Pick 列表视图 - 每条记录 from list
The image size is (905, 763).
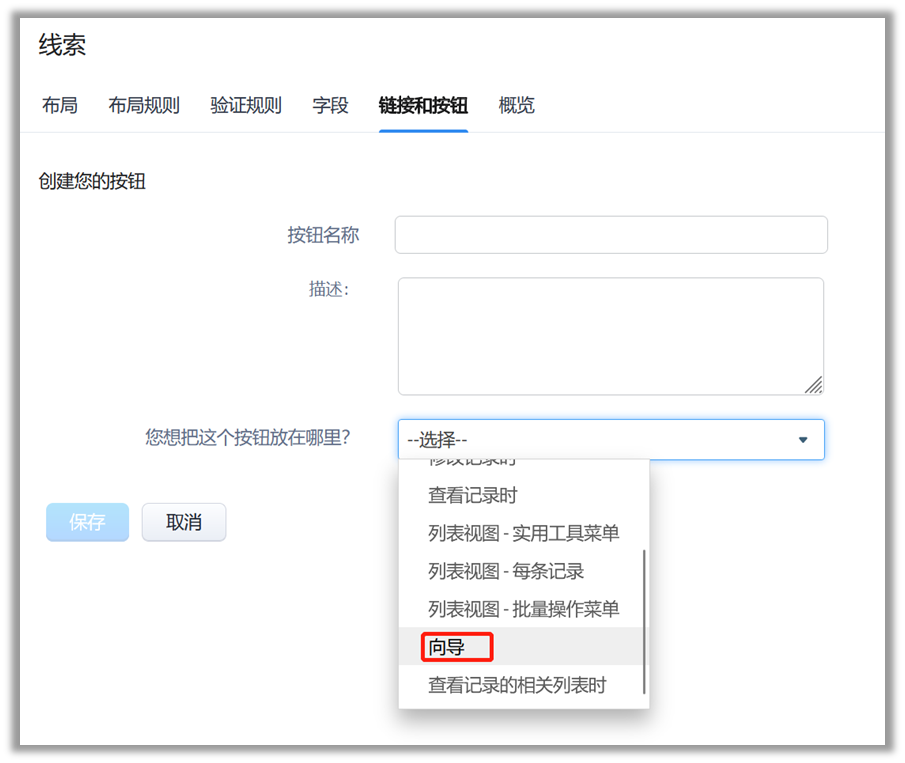coord(506,571)
